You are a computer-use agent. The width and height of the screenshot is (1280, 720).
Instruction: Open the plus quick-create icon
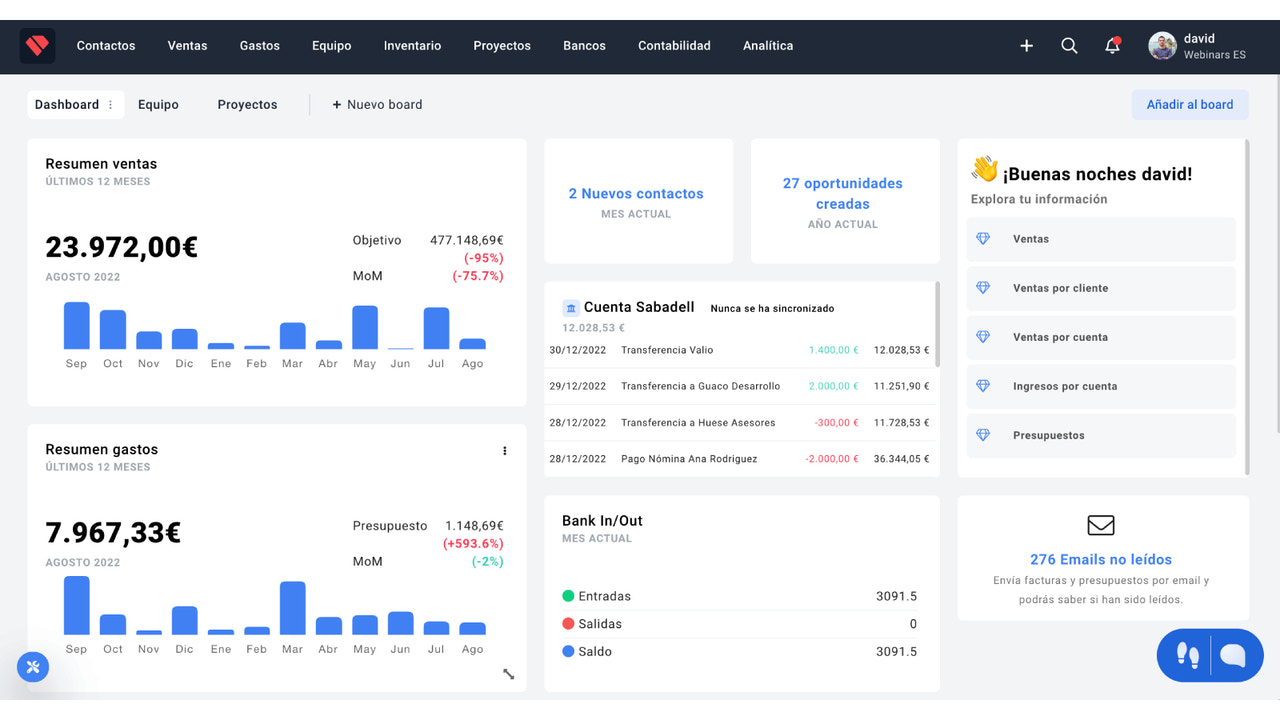point(1026,46)
